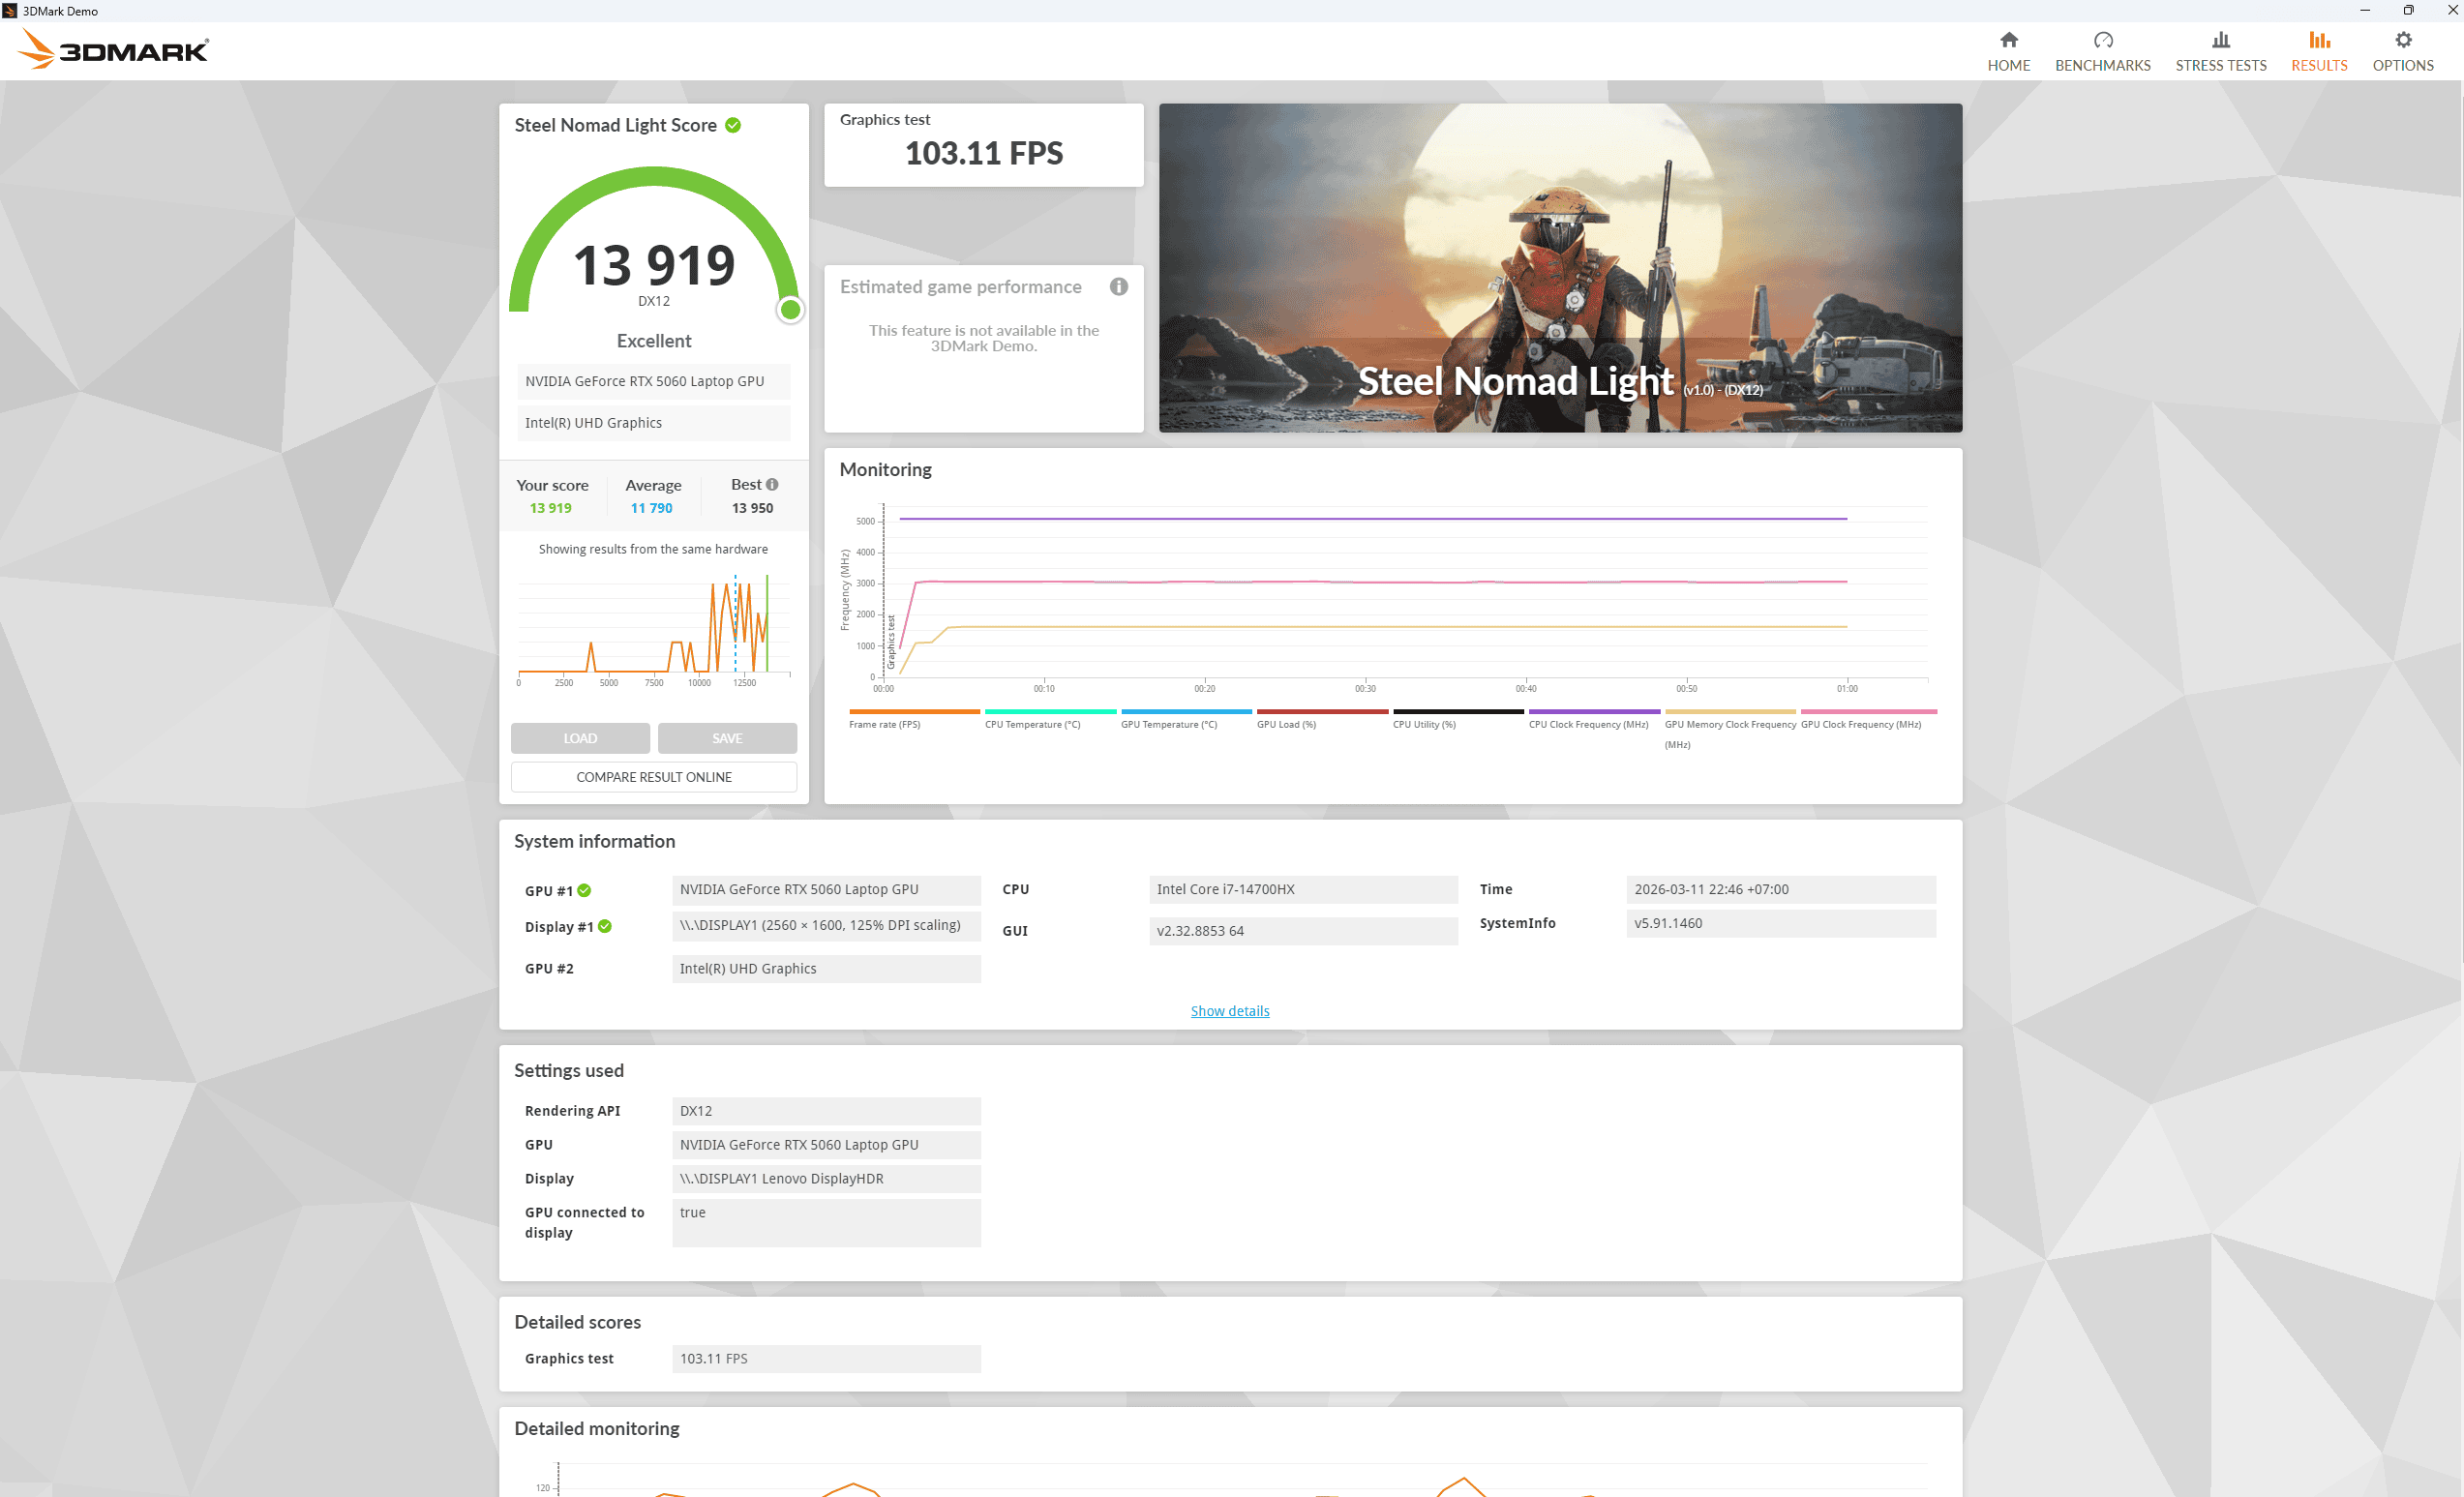Click the info icon next to Best
Image resolution: width=2464 pixels, height=1497 pixels.
[772, 484]
